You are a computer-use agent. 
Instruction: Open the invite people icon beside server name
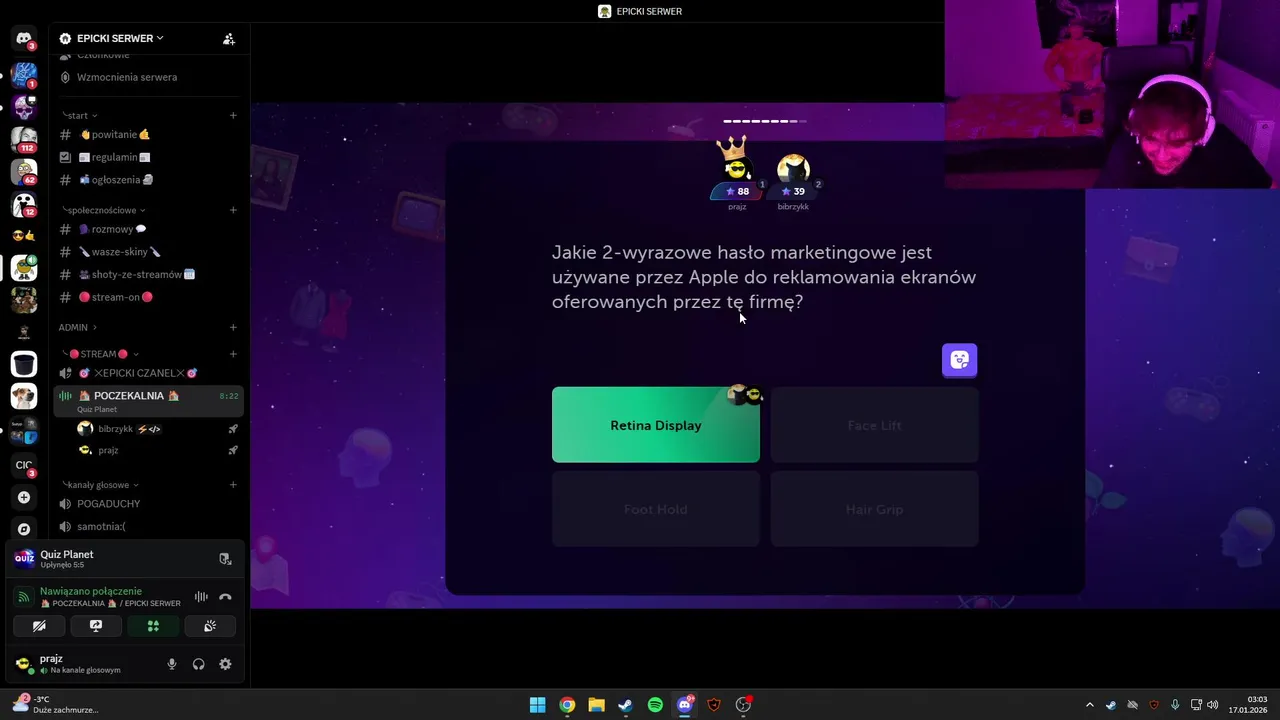pyautogui.click(x=229, y=39)
